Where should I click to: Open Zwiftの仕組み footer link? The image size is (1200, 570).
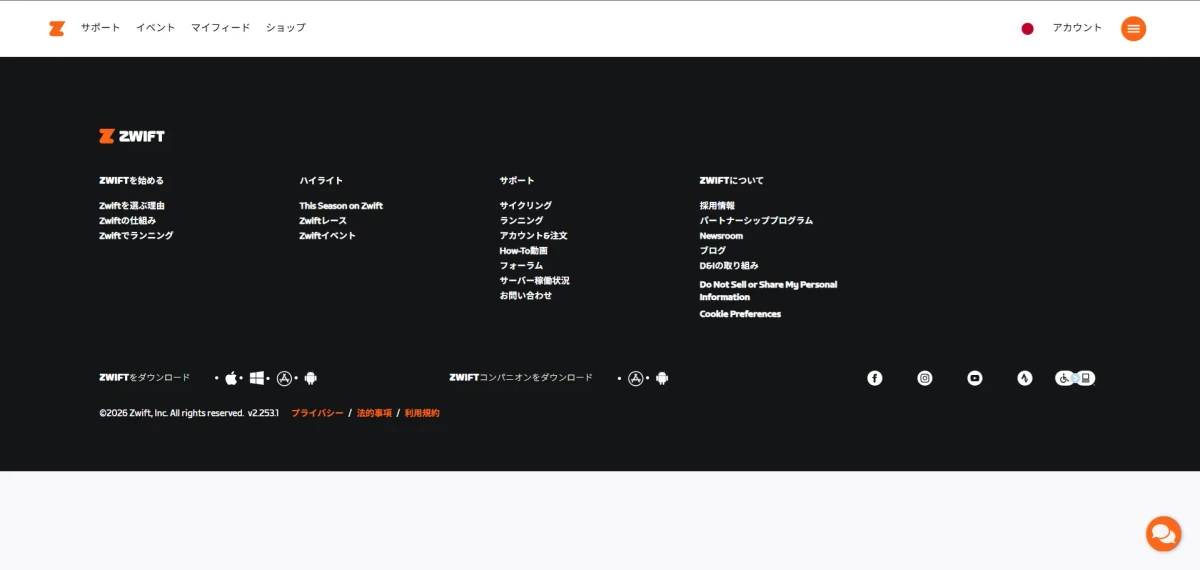pyautogui.click(x=128, y=221)
